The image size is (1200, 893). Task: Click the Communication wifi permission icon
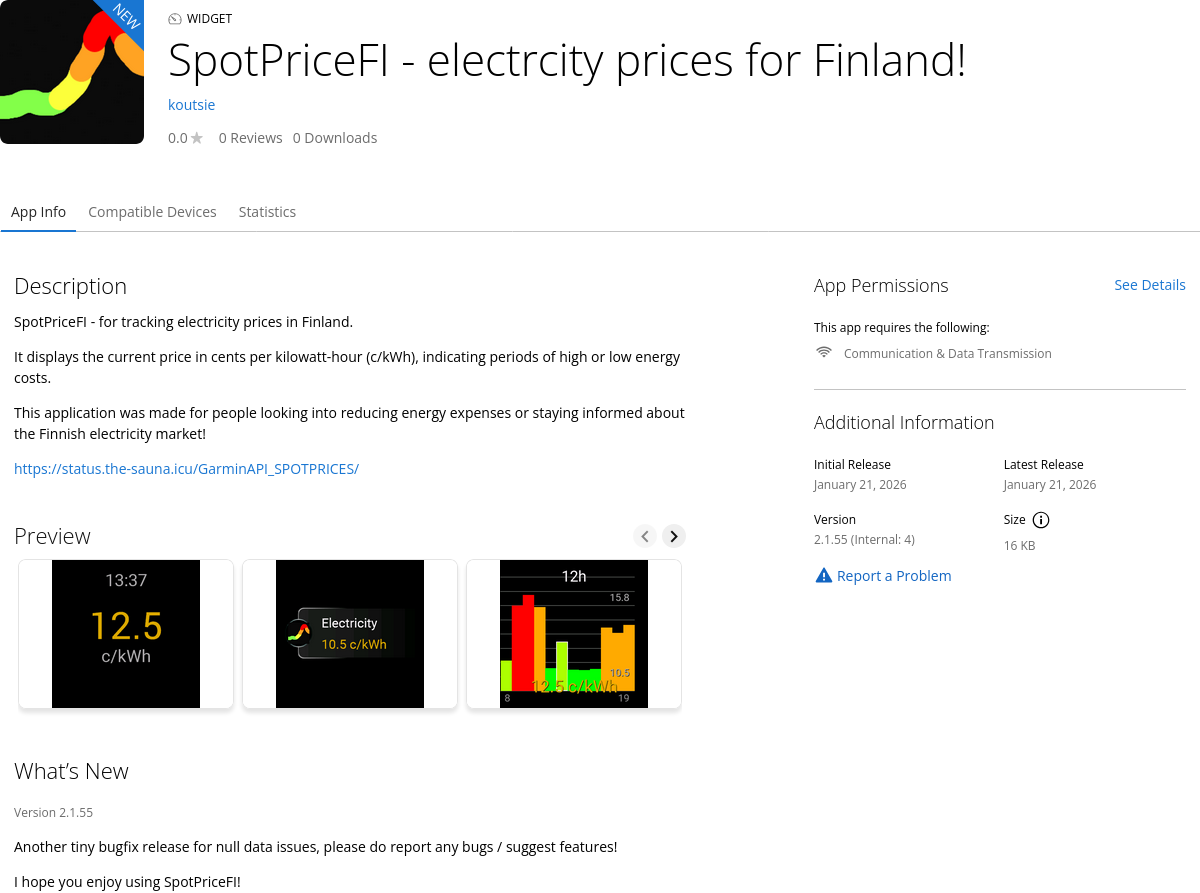(824, 353)
